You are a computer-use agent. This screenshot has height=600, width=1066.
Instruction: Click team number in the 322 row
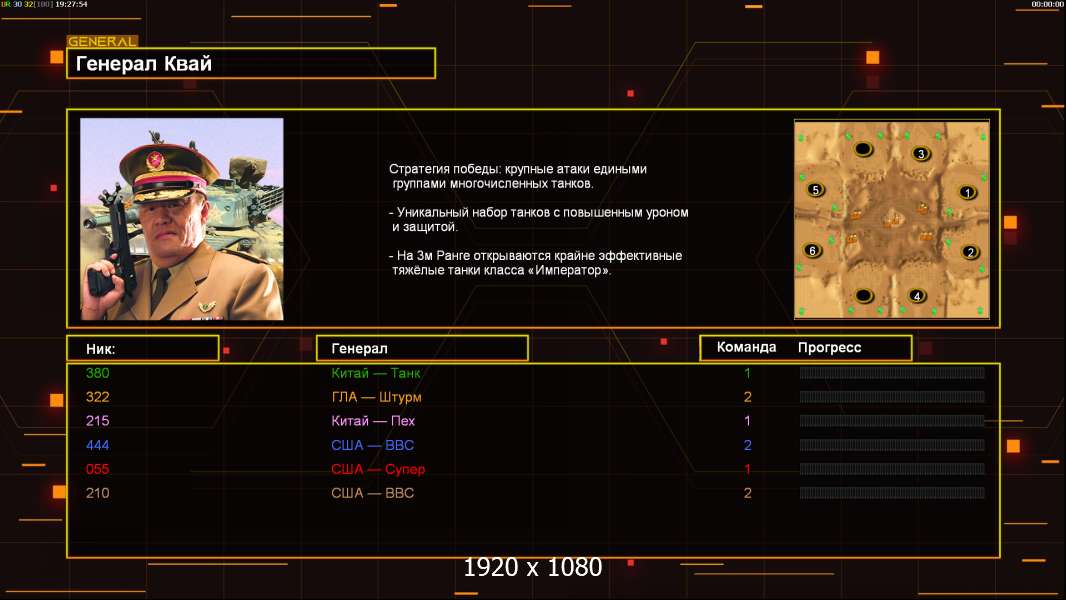coord(747,397)
